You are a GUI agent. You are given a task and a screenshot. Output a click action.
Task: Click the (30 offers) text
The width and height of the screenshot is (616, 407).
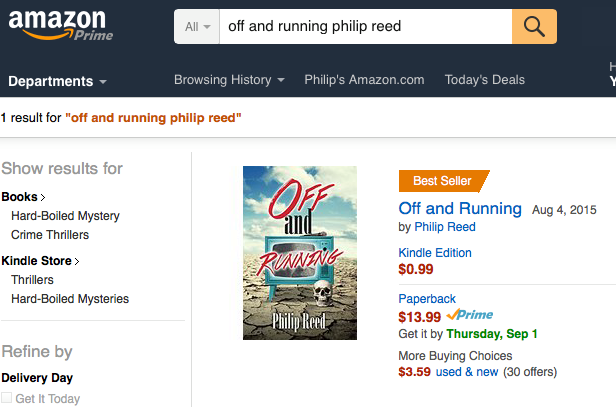[x=530, y=372]
